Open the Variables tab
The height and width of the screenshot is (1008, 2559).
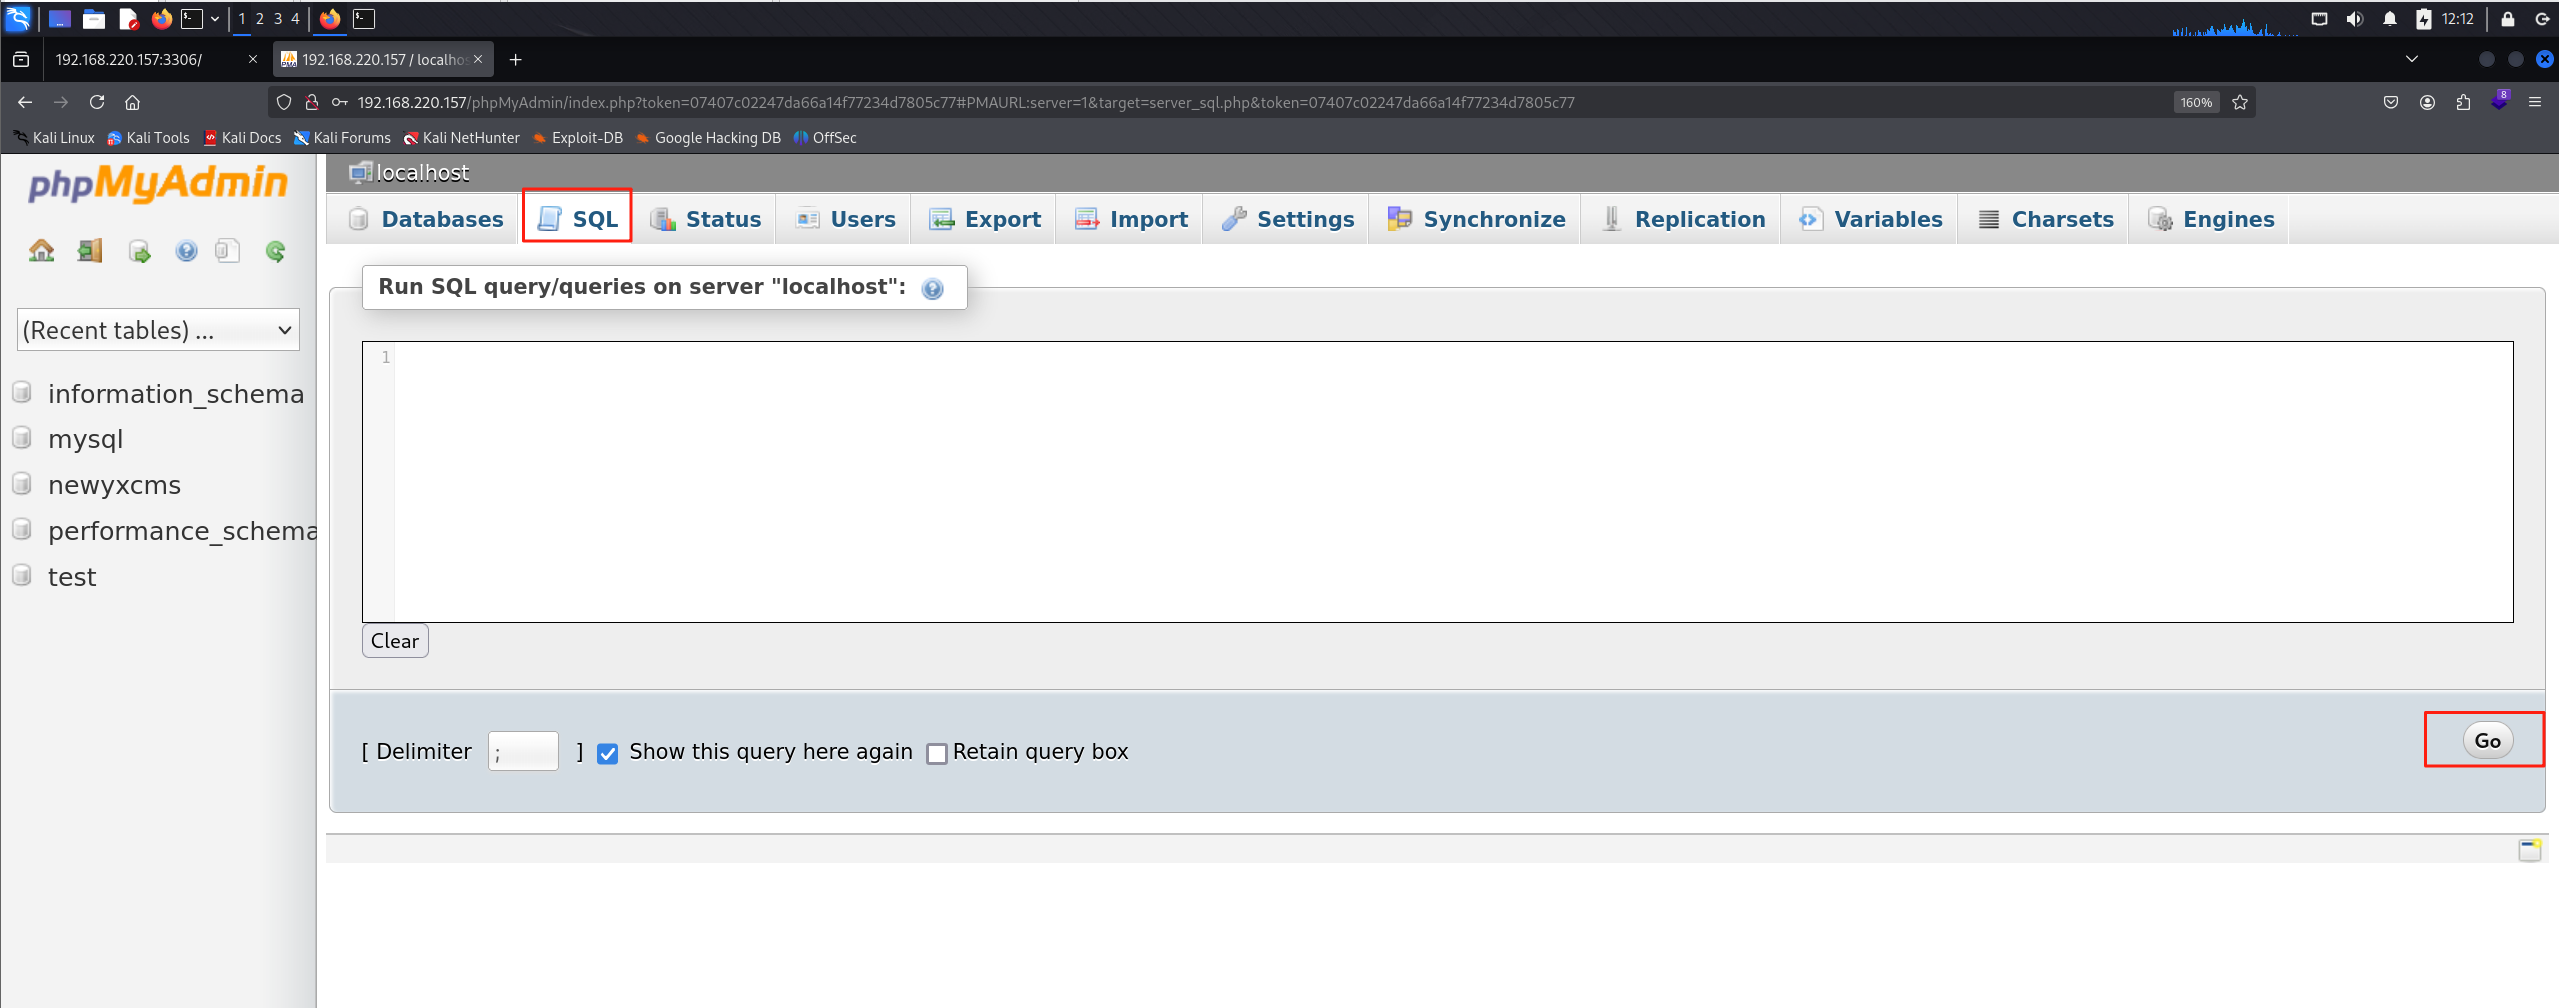(x=1871, y=219)
